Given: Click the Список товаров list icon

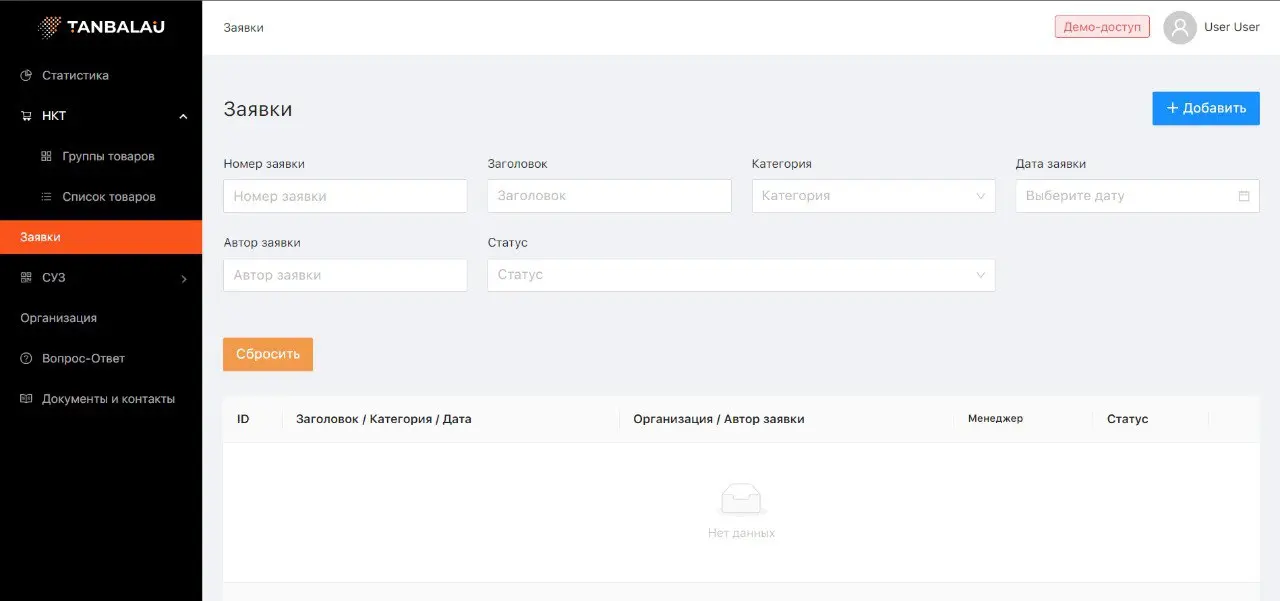Looking at the screenshot, I should click(x=46, y=197).
